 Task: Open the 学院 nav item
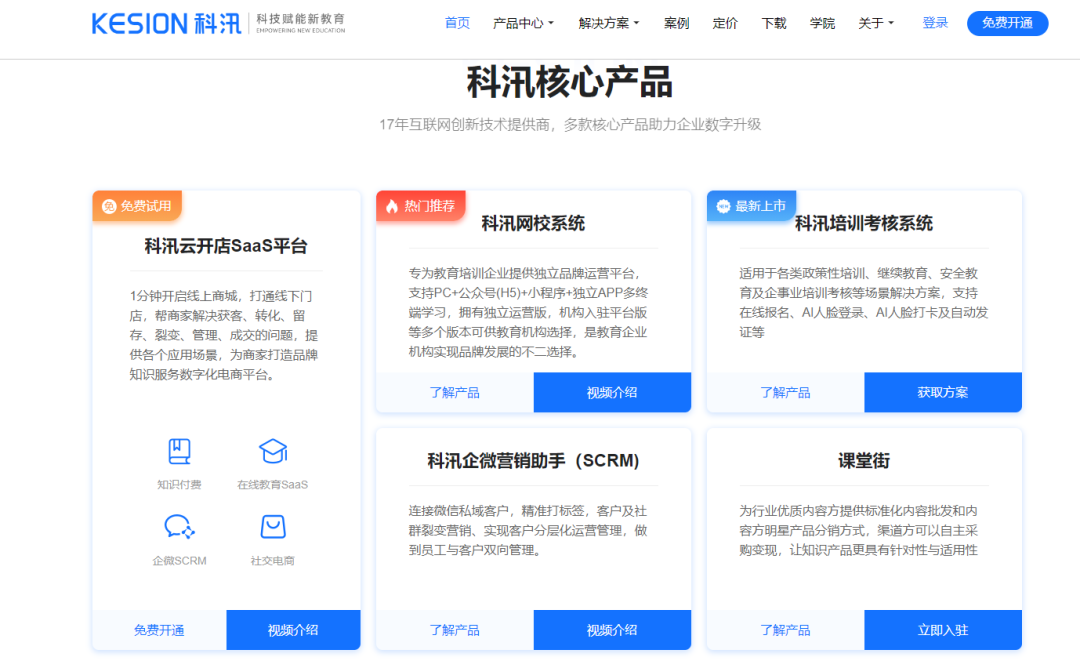click(822, 23)
